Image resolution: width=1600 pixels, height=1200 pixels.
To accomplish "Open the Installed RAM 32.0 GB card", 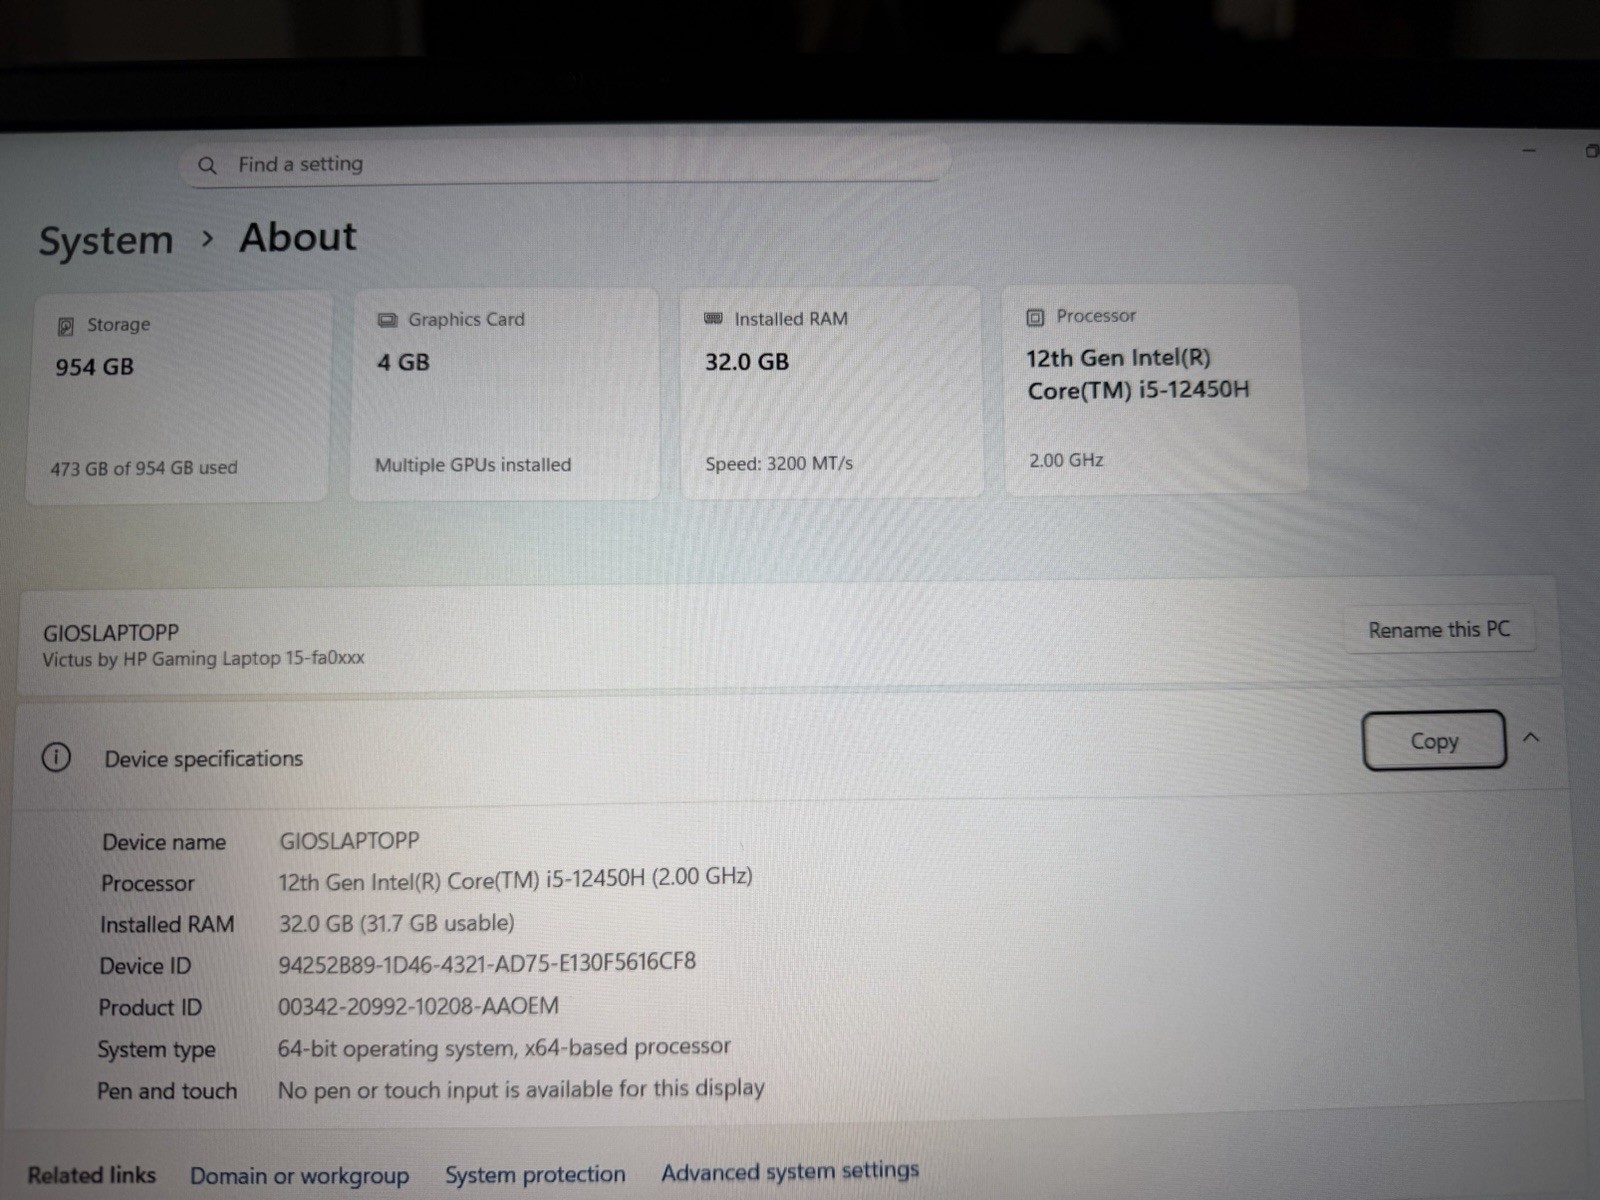I will 832,391.
